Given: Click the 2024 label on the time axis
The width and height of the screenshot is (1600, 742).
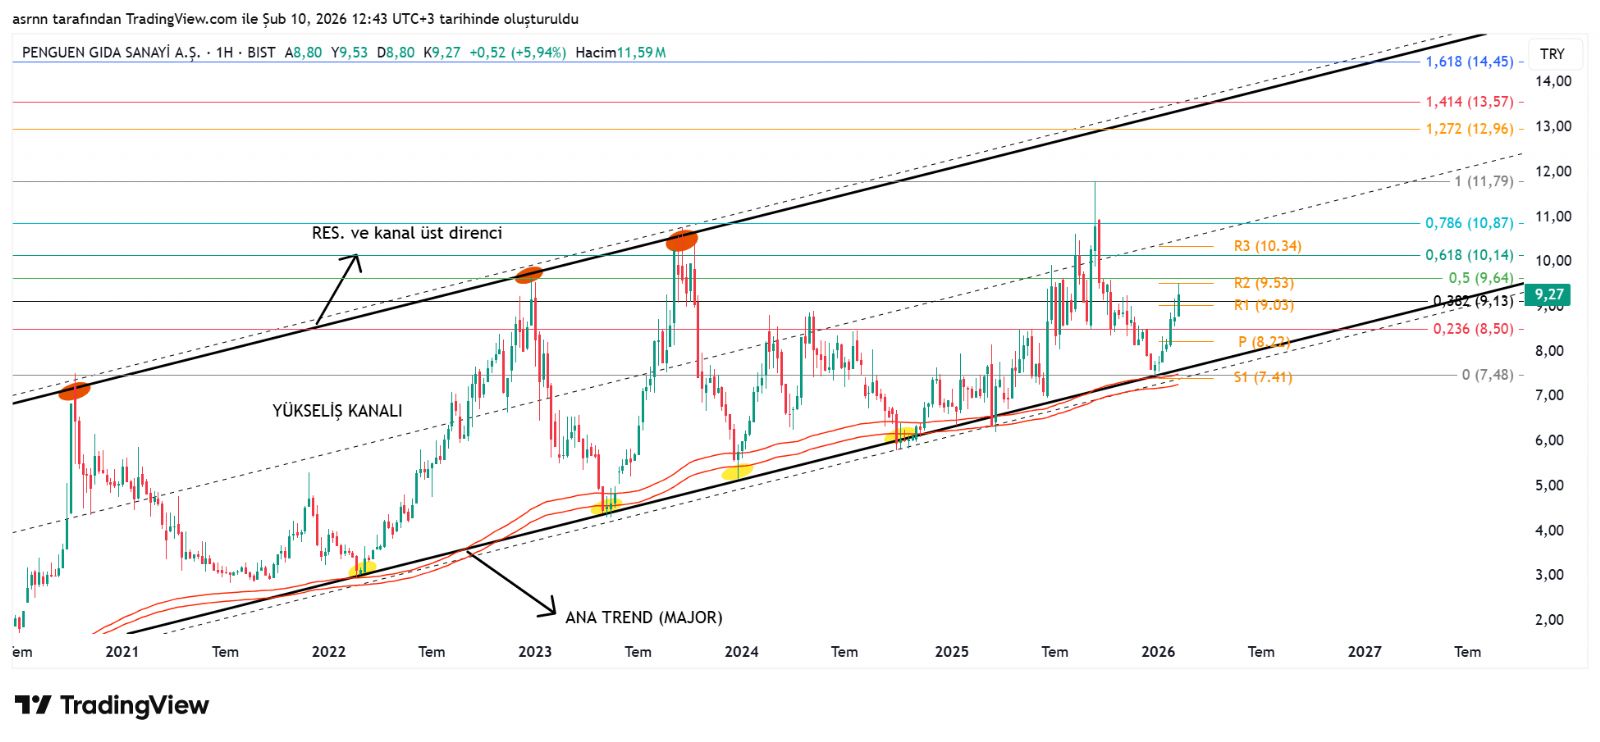Looking at the screenshot, I should pyautogui.click(x=741, y=652).
